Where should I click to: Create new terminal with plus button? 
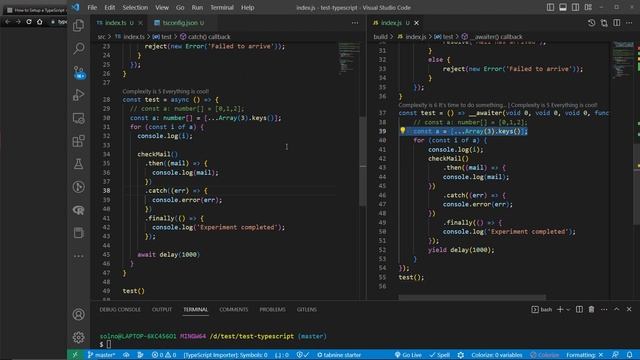pos(560,309)
